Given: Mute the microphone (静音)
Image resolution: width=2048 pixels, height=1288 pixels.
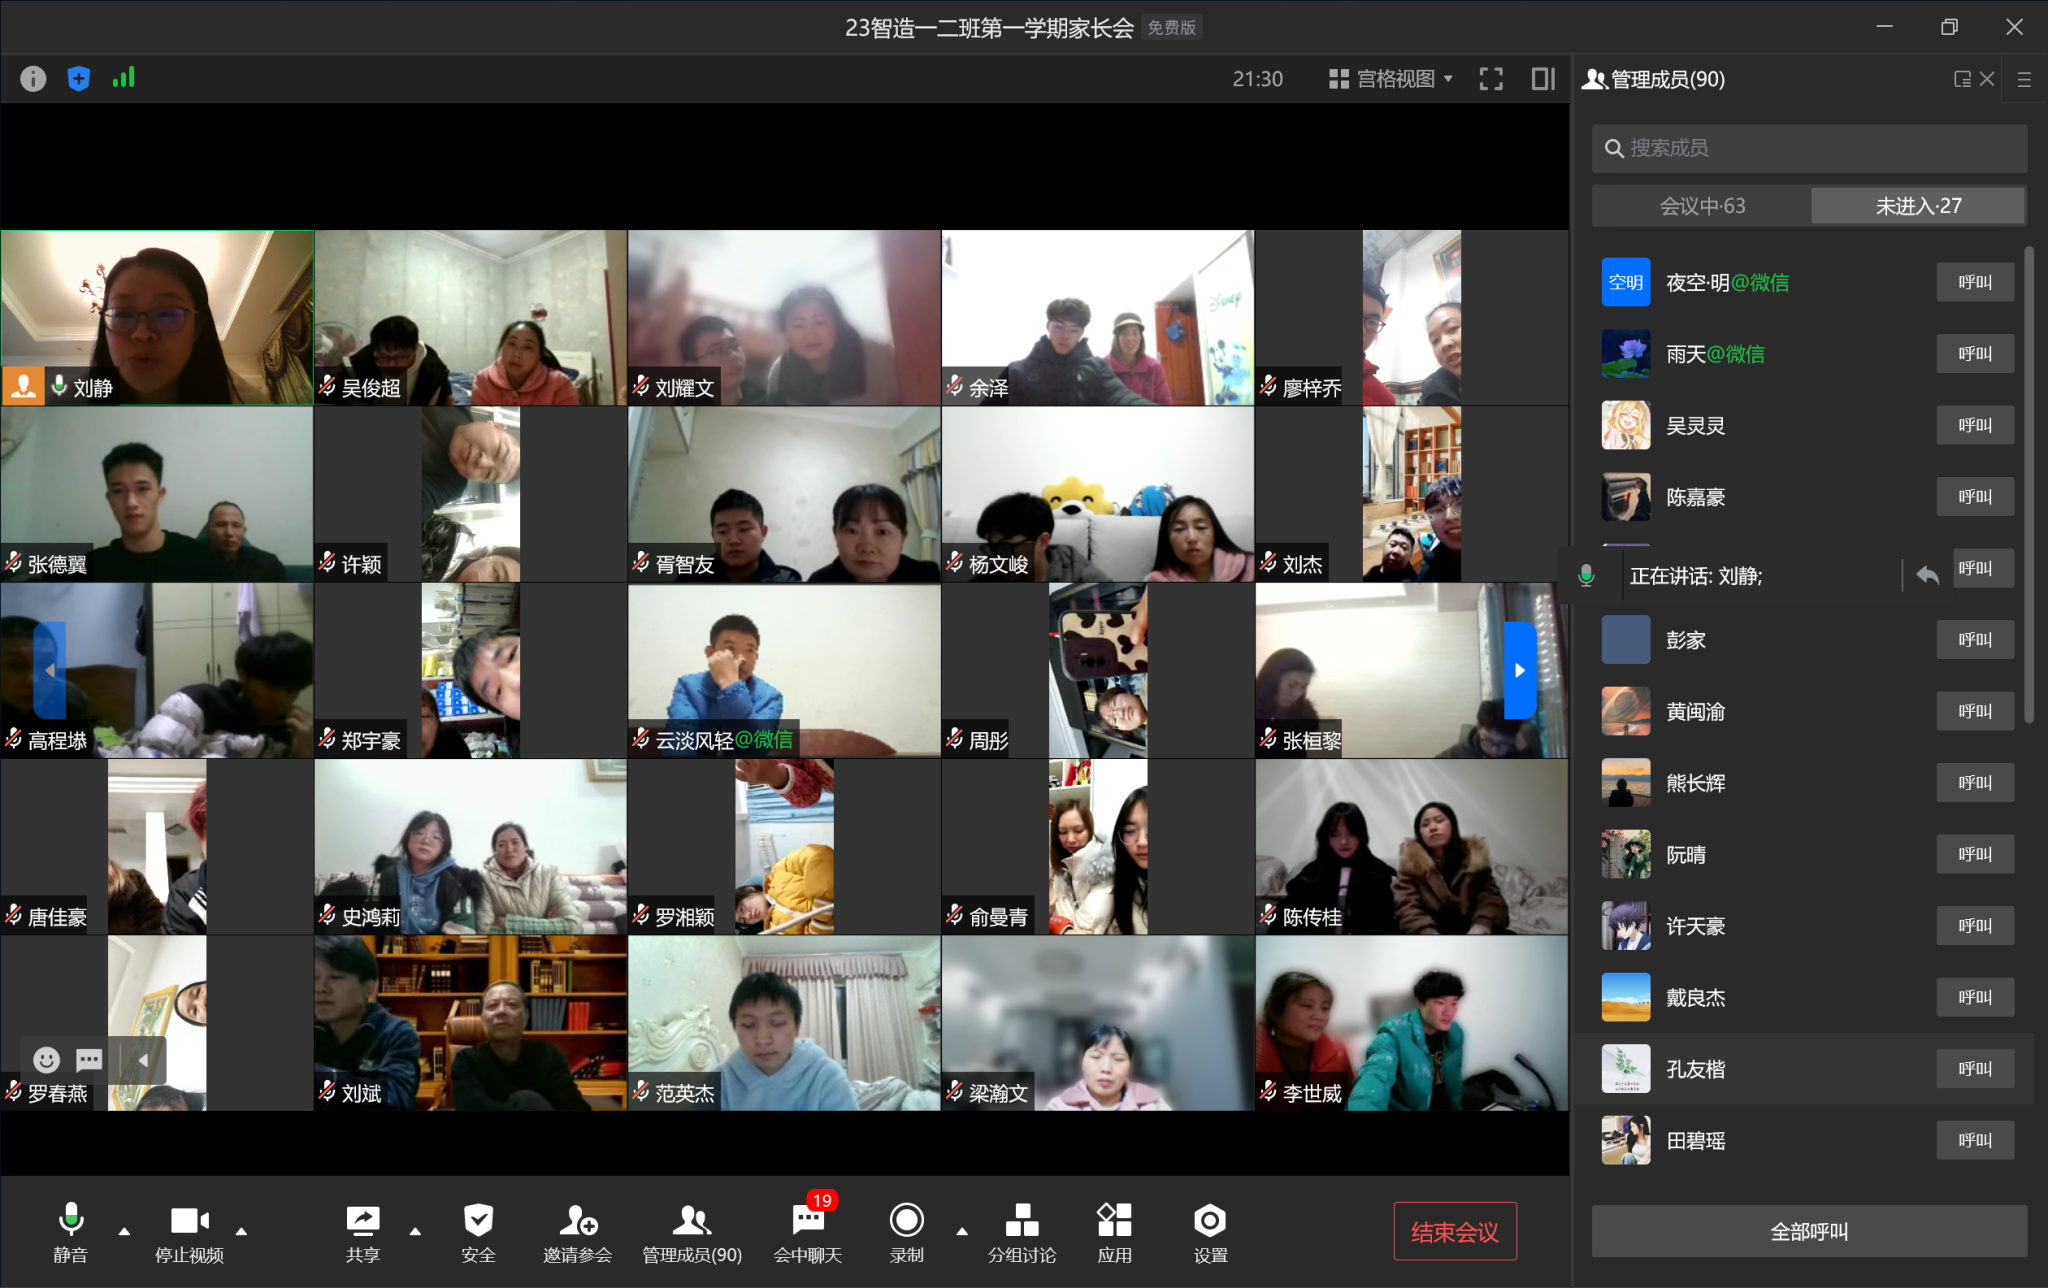Looking at the screenshot, I should tap(70, 1221).
